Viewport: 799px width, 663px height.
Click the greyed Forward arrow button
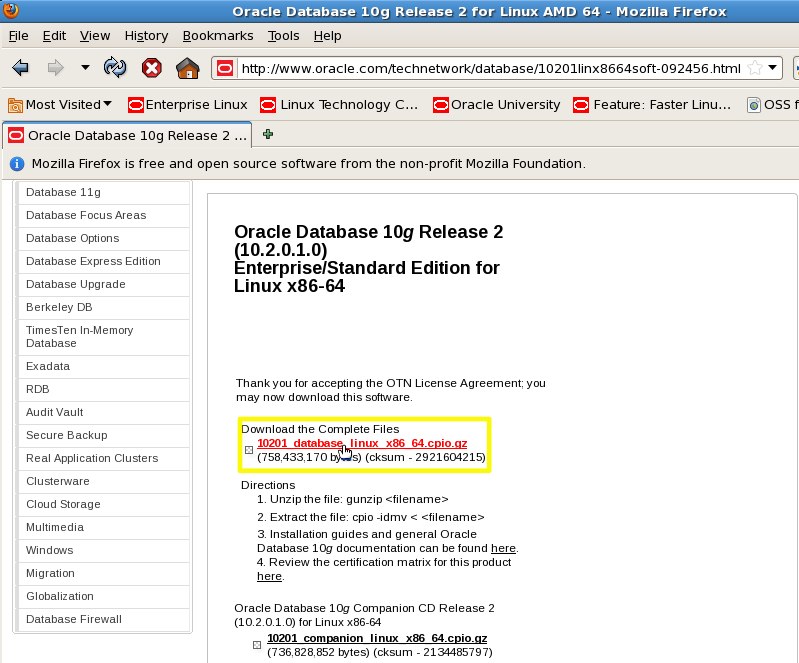coord(55,68)
